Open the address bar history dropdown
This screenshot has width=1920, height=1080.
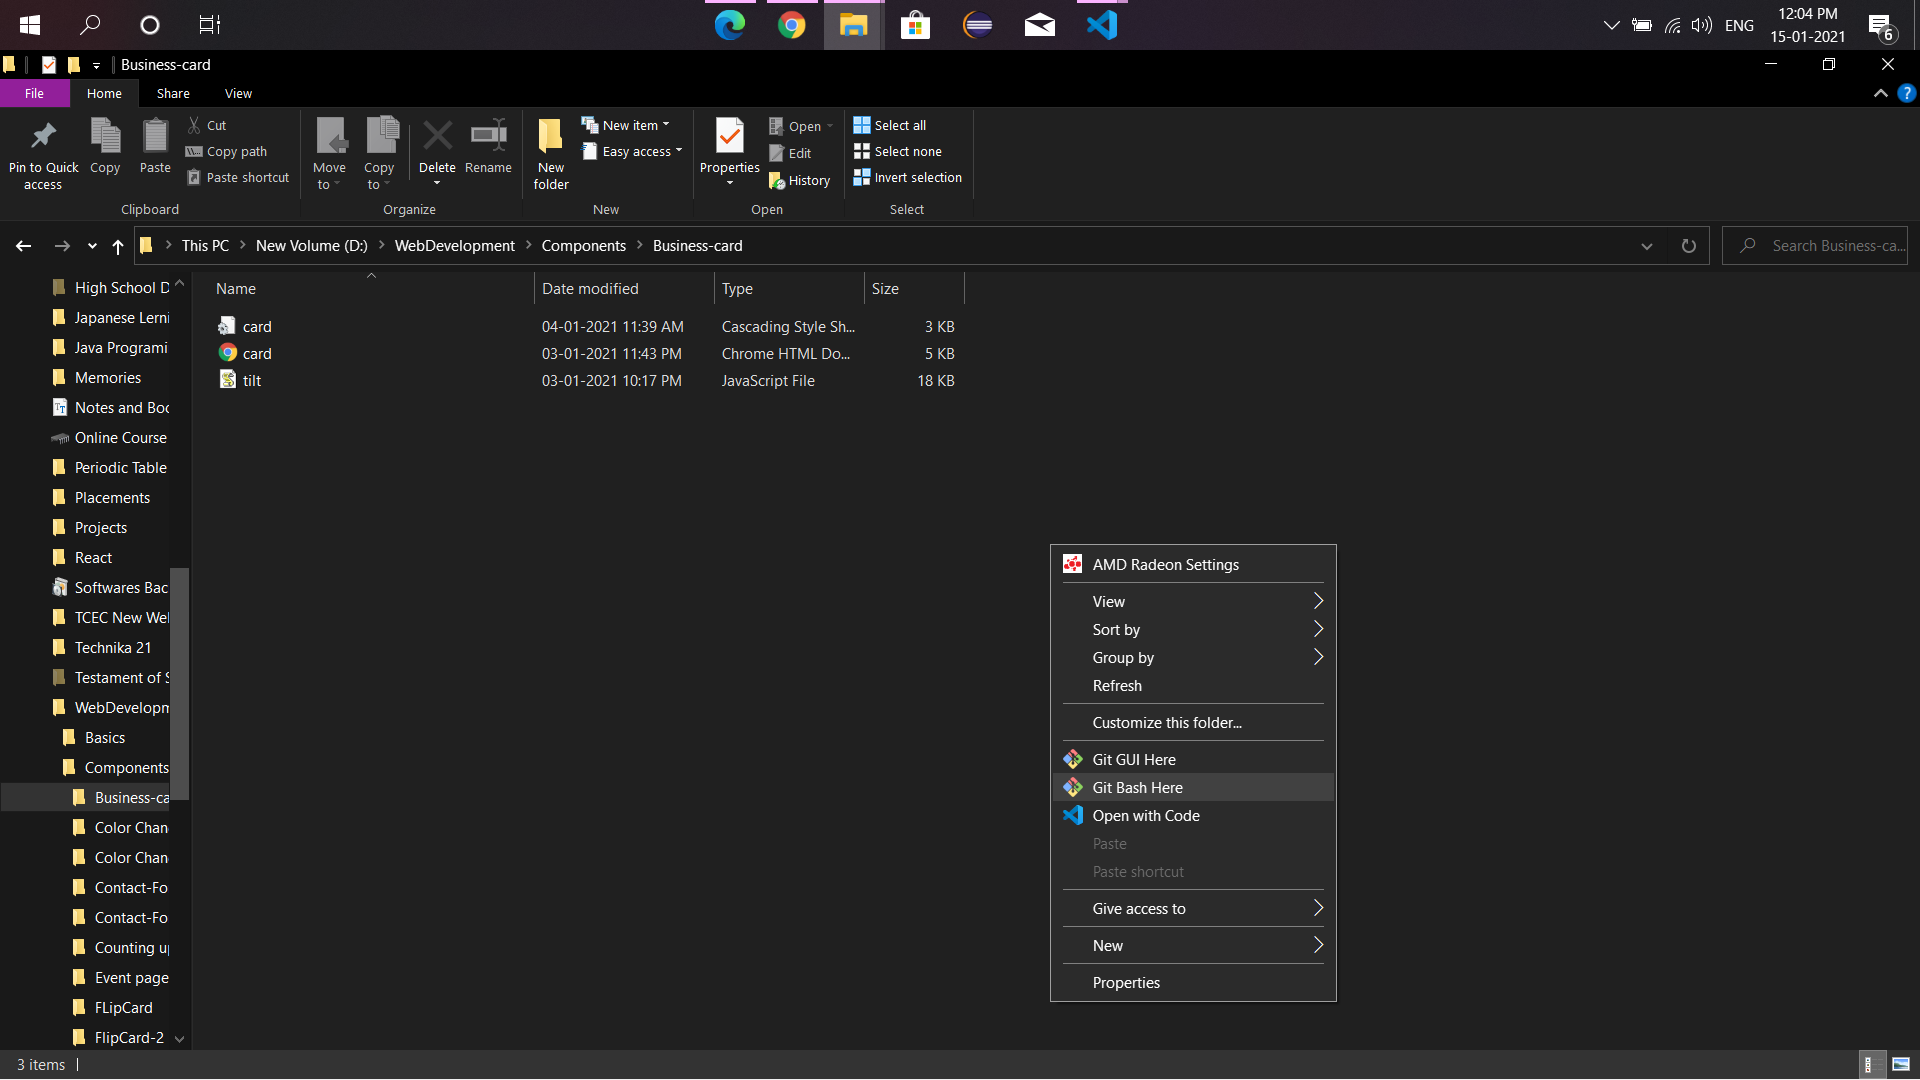click(x=1646, y=246)
